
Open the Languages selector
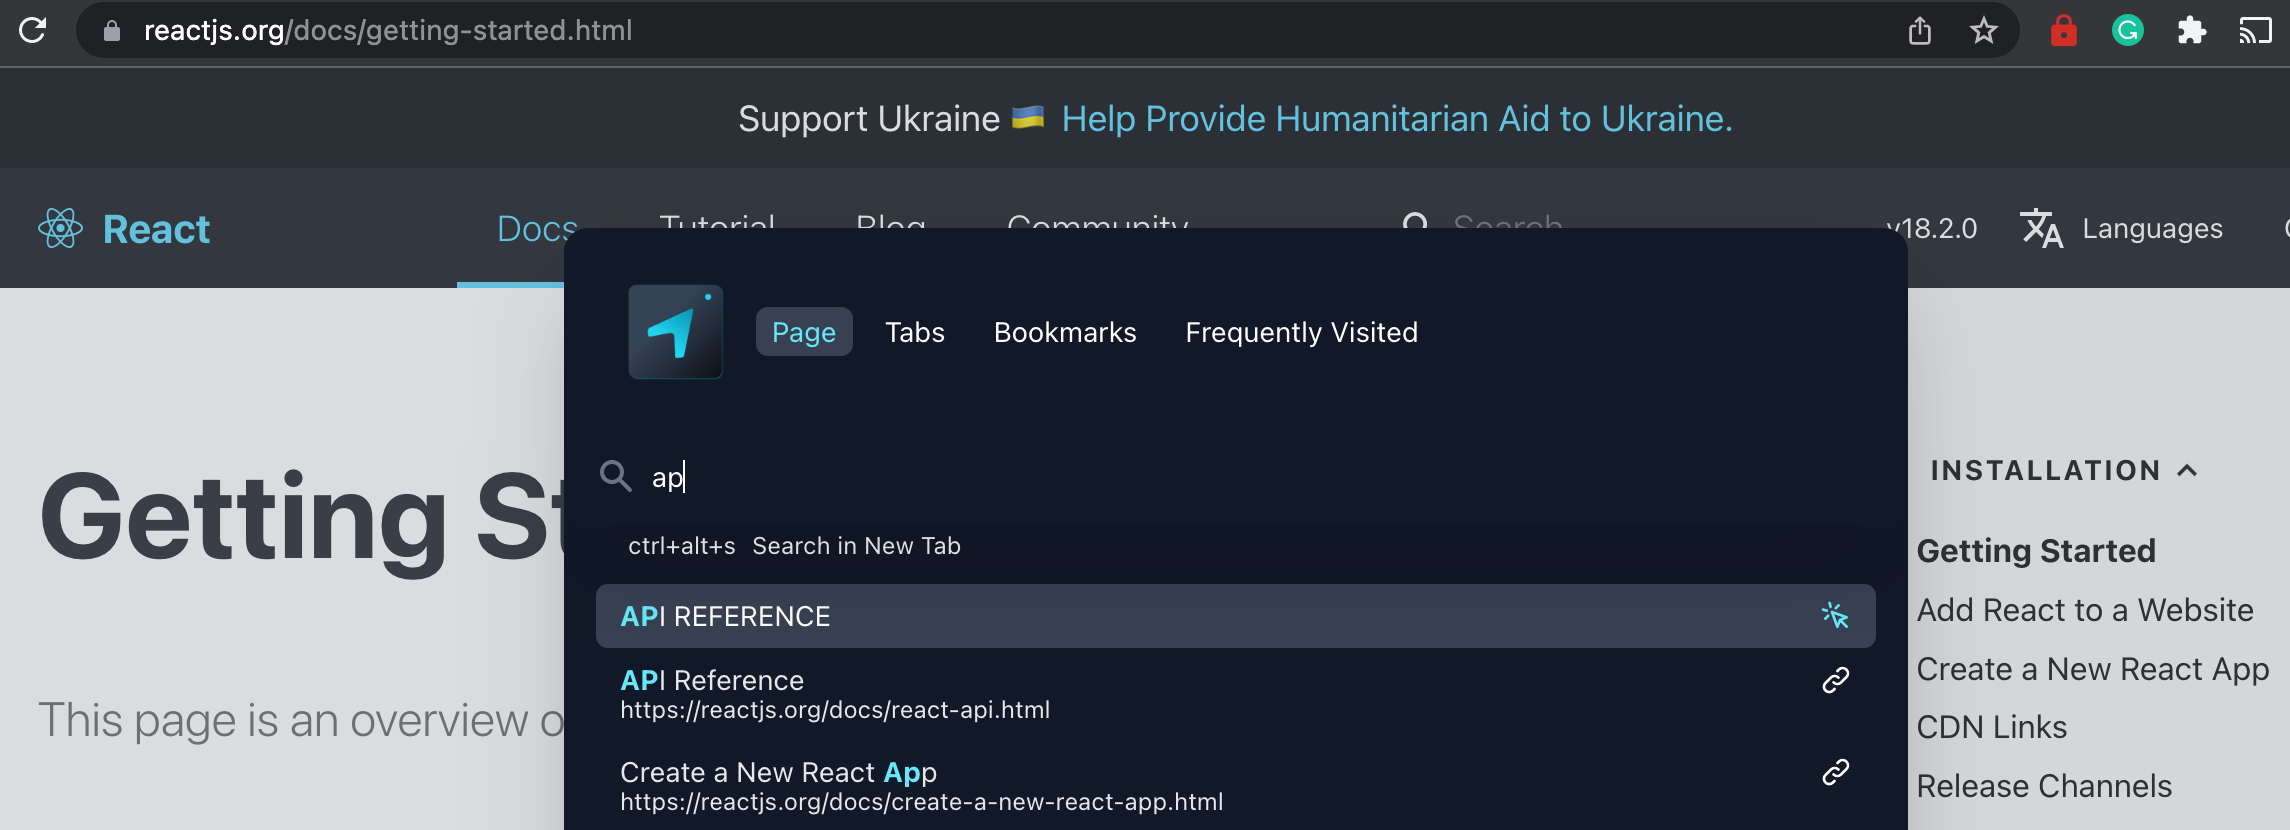(2121, 229)
